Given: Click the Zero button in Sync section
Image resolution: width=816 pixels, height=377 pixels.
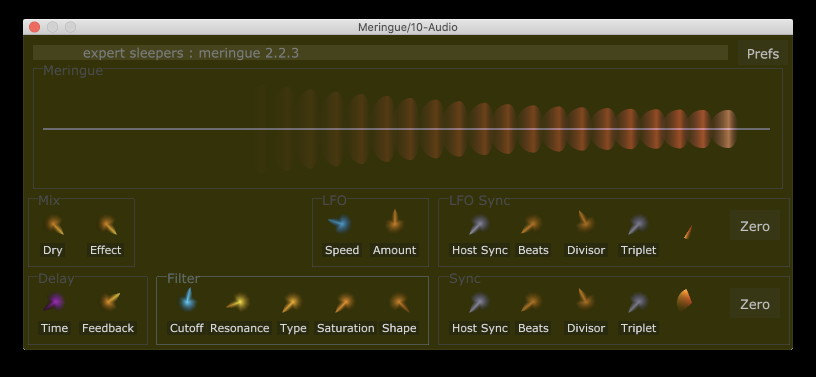Looking at the screenshot, I should pyautogui.click(x=755, y=304).
